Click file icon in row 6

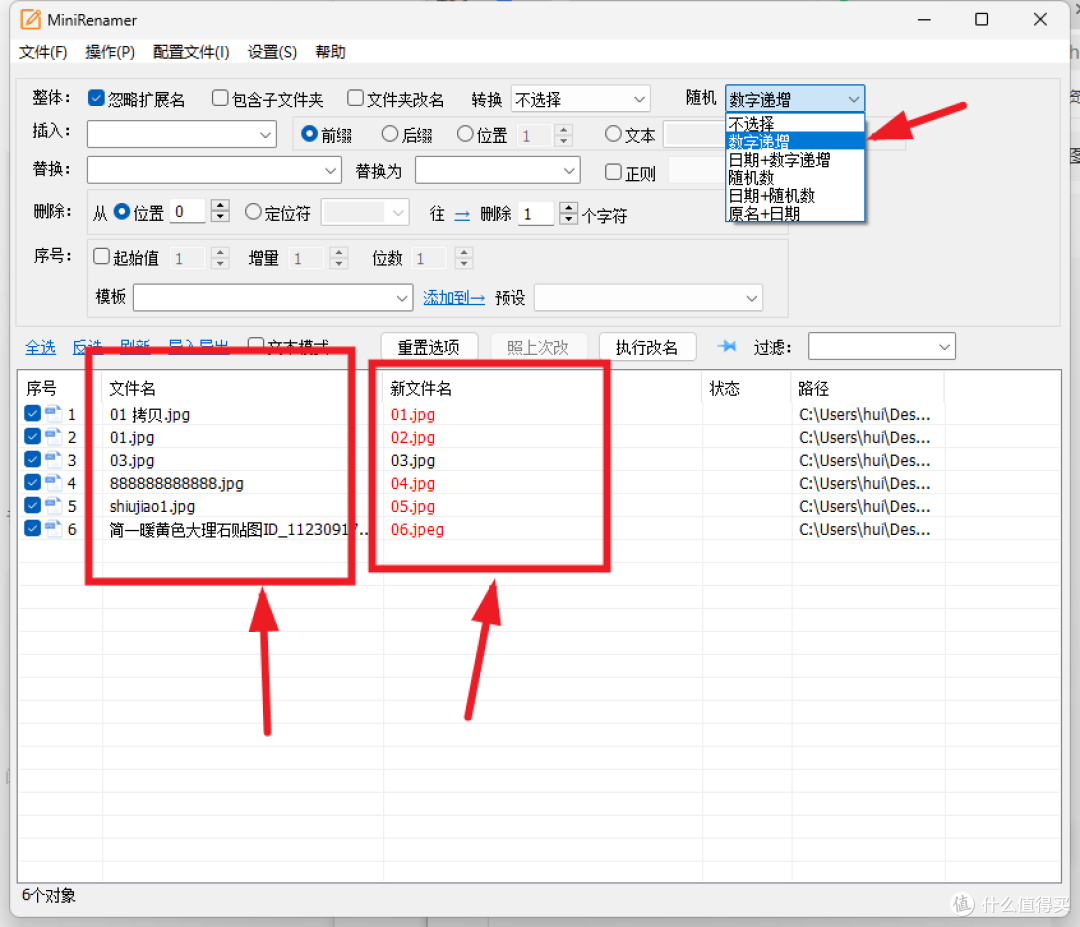click(53, 528)
